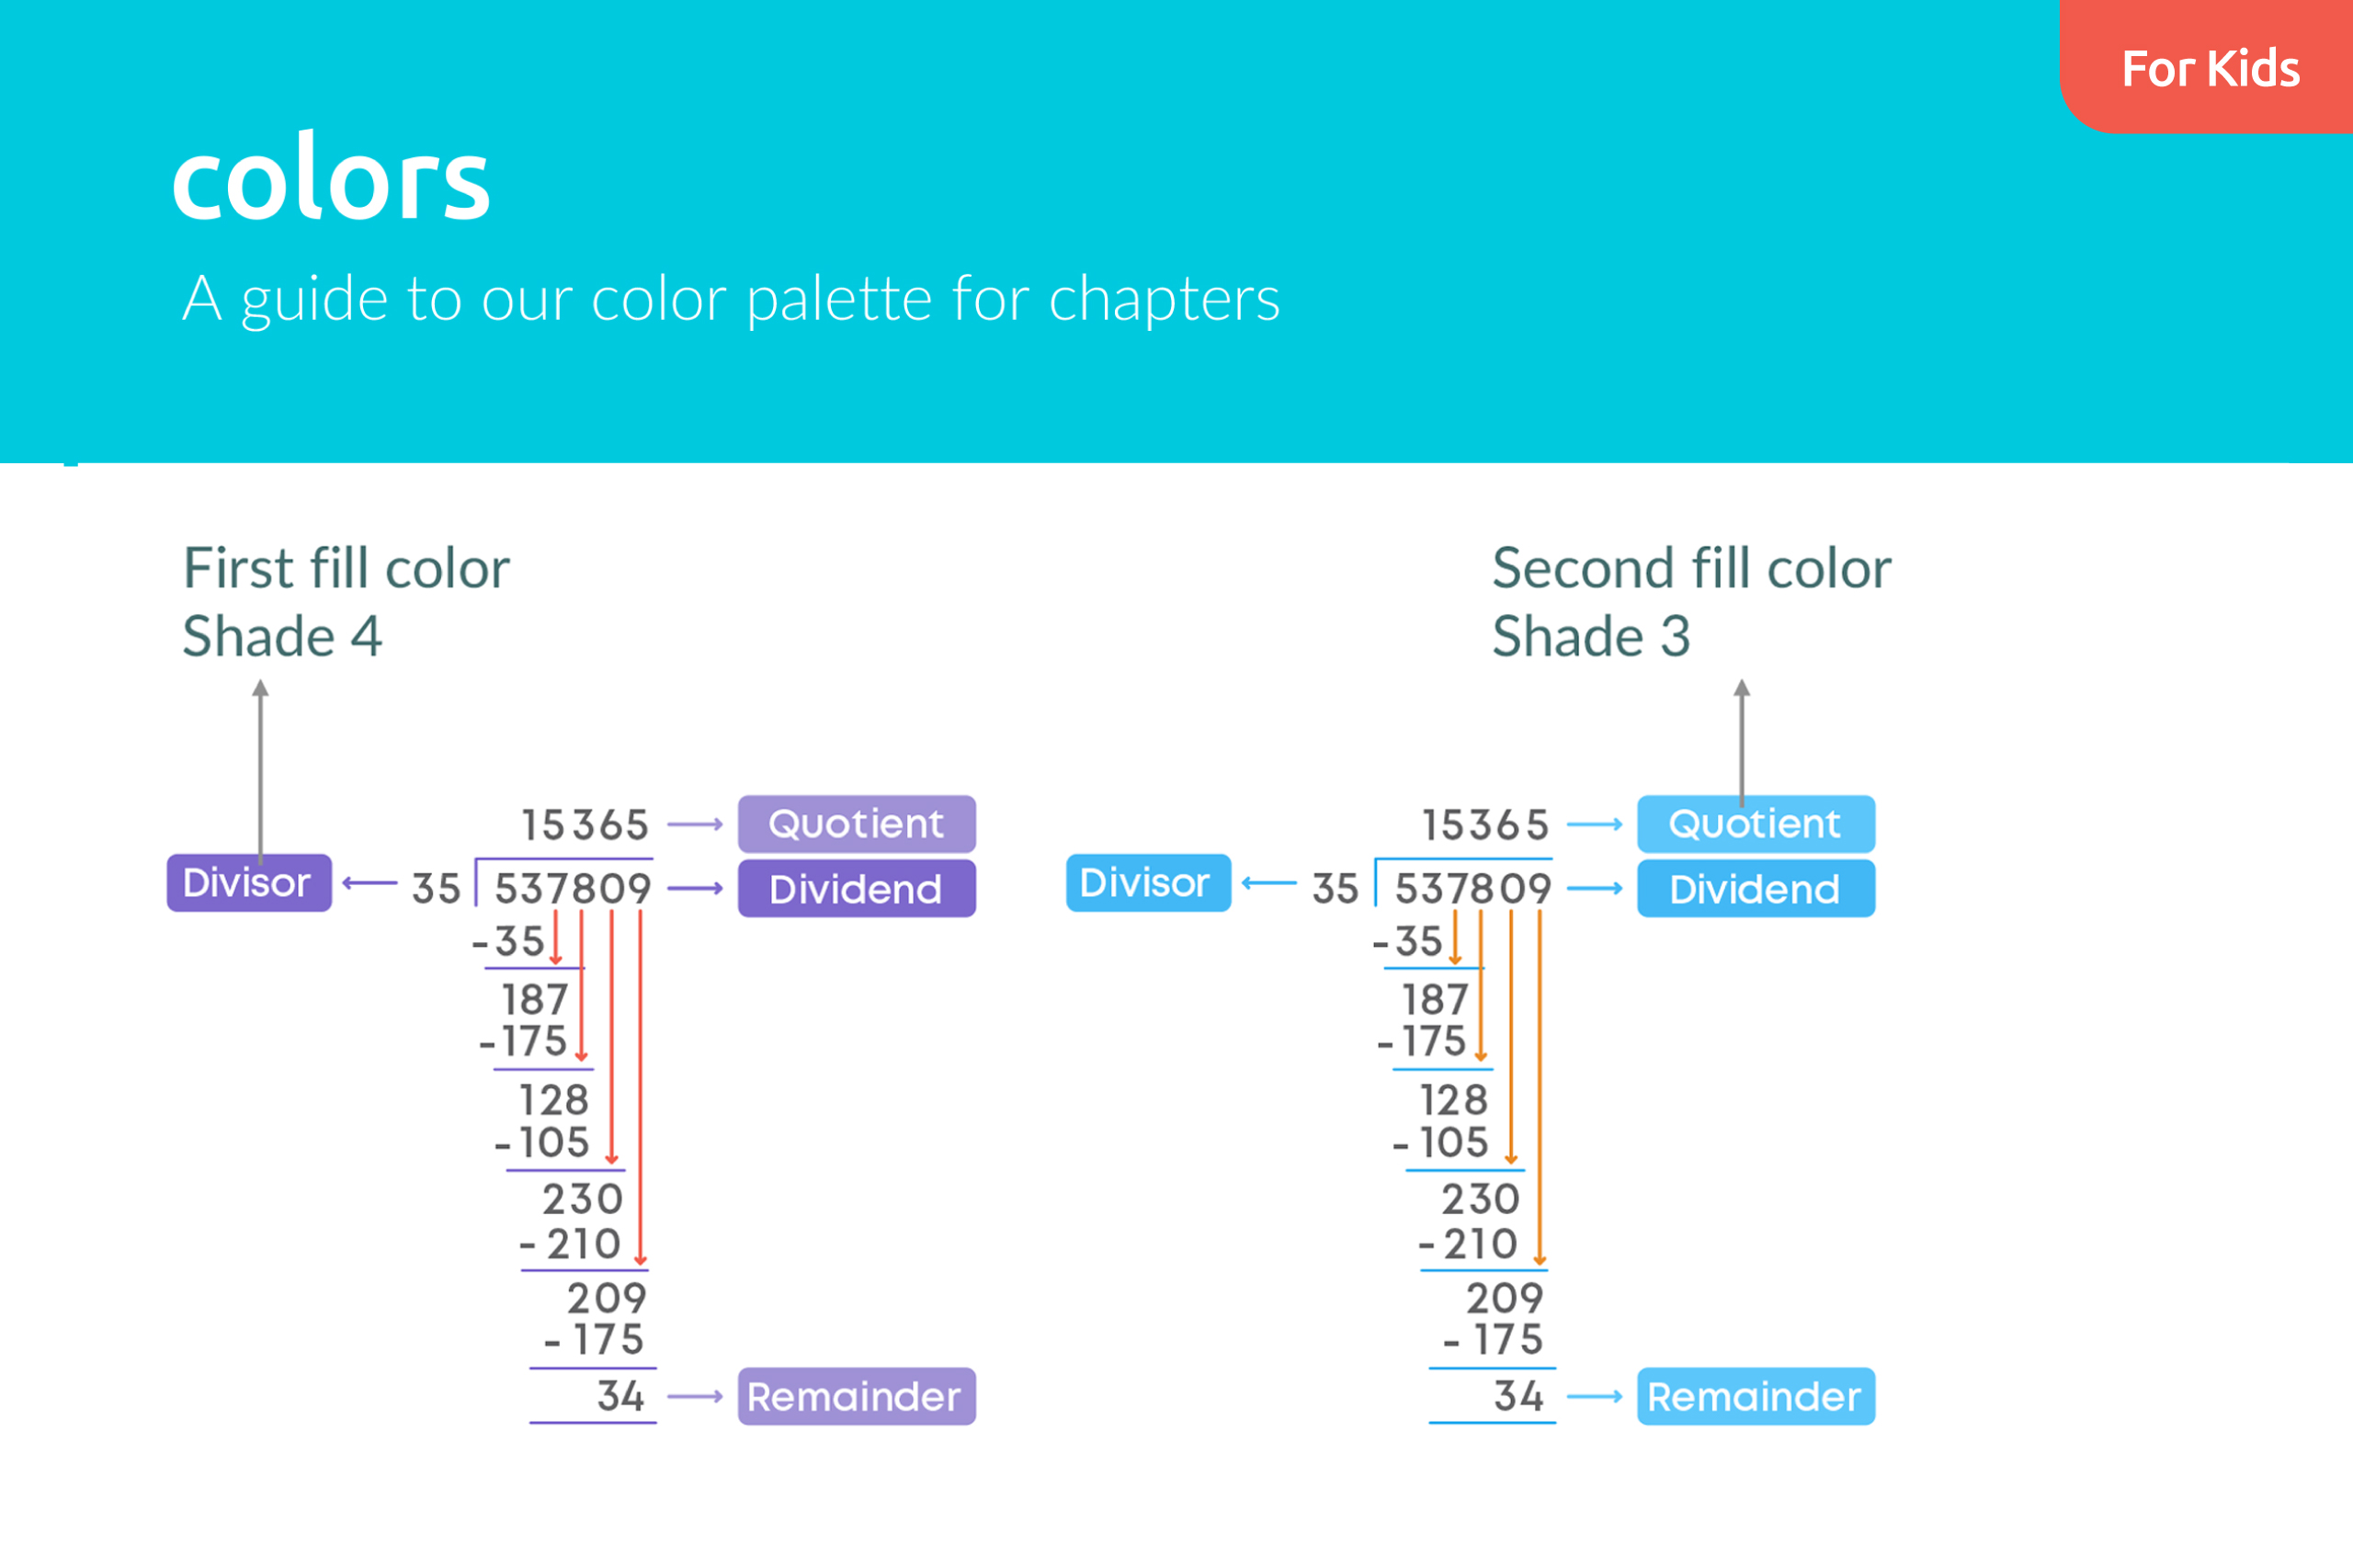The image size is (2353, 1568).
Task: Click the blue arrow pointing to blue Remainder
Action: (1594, 1396)
